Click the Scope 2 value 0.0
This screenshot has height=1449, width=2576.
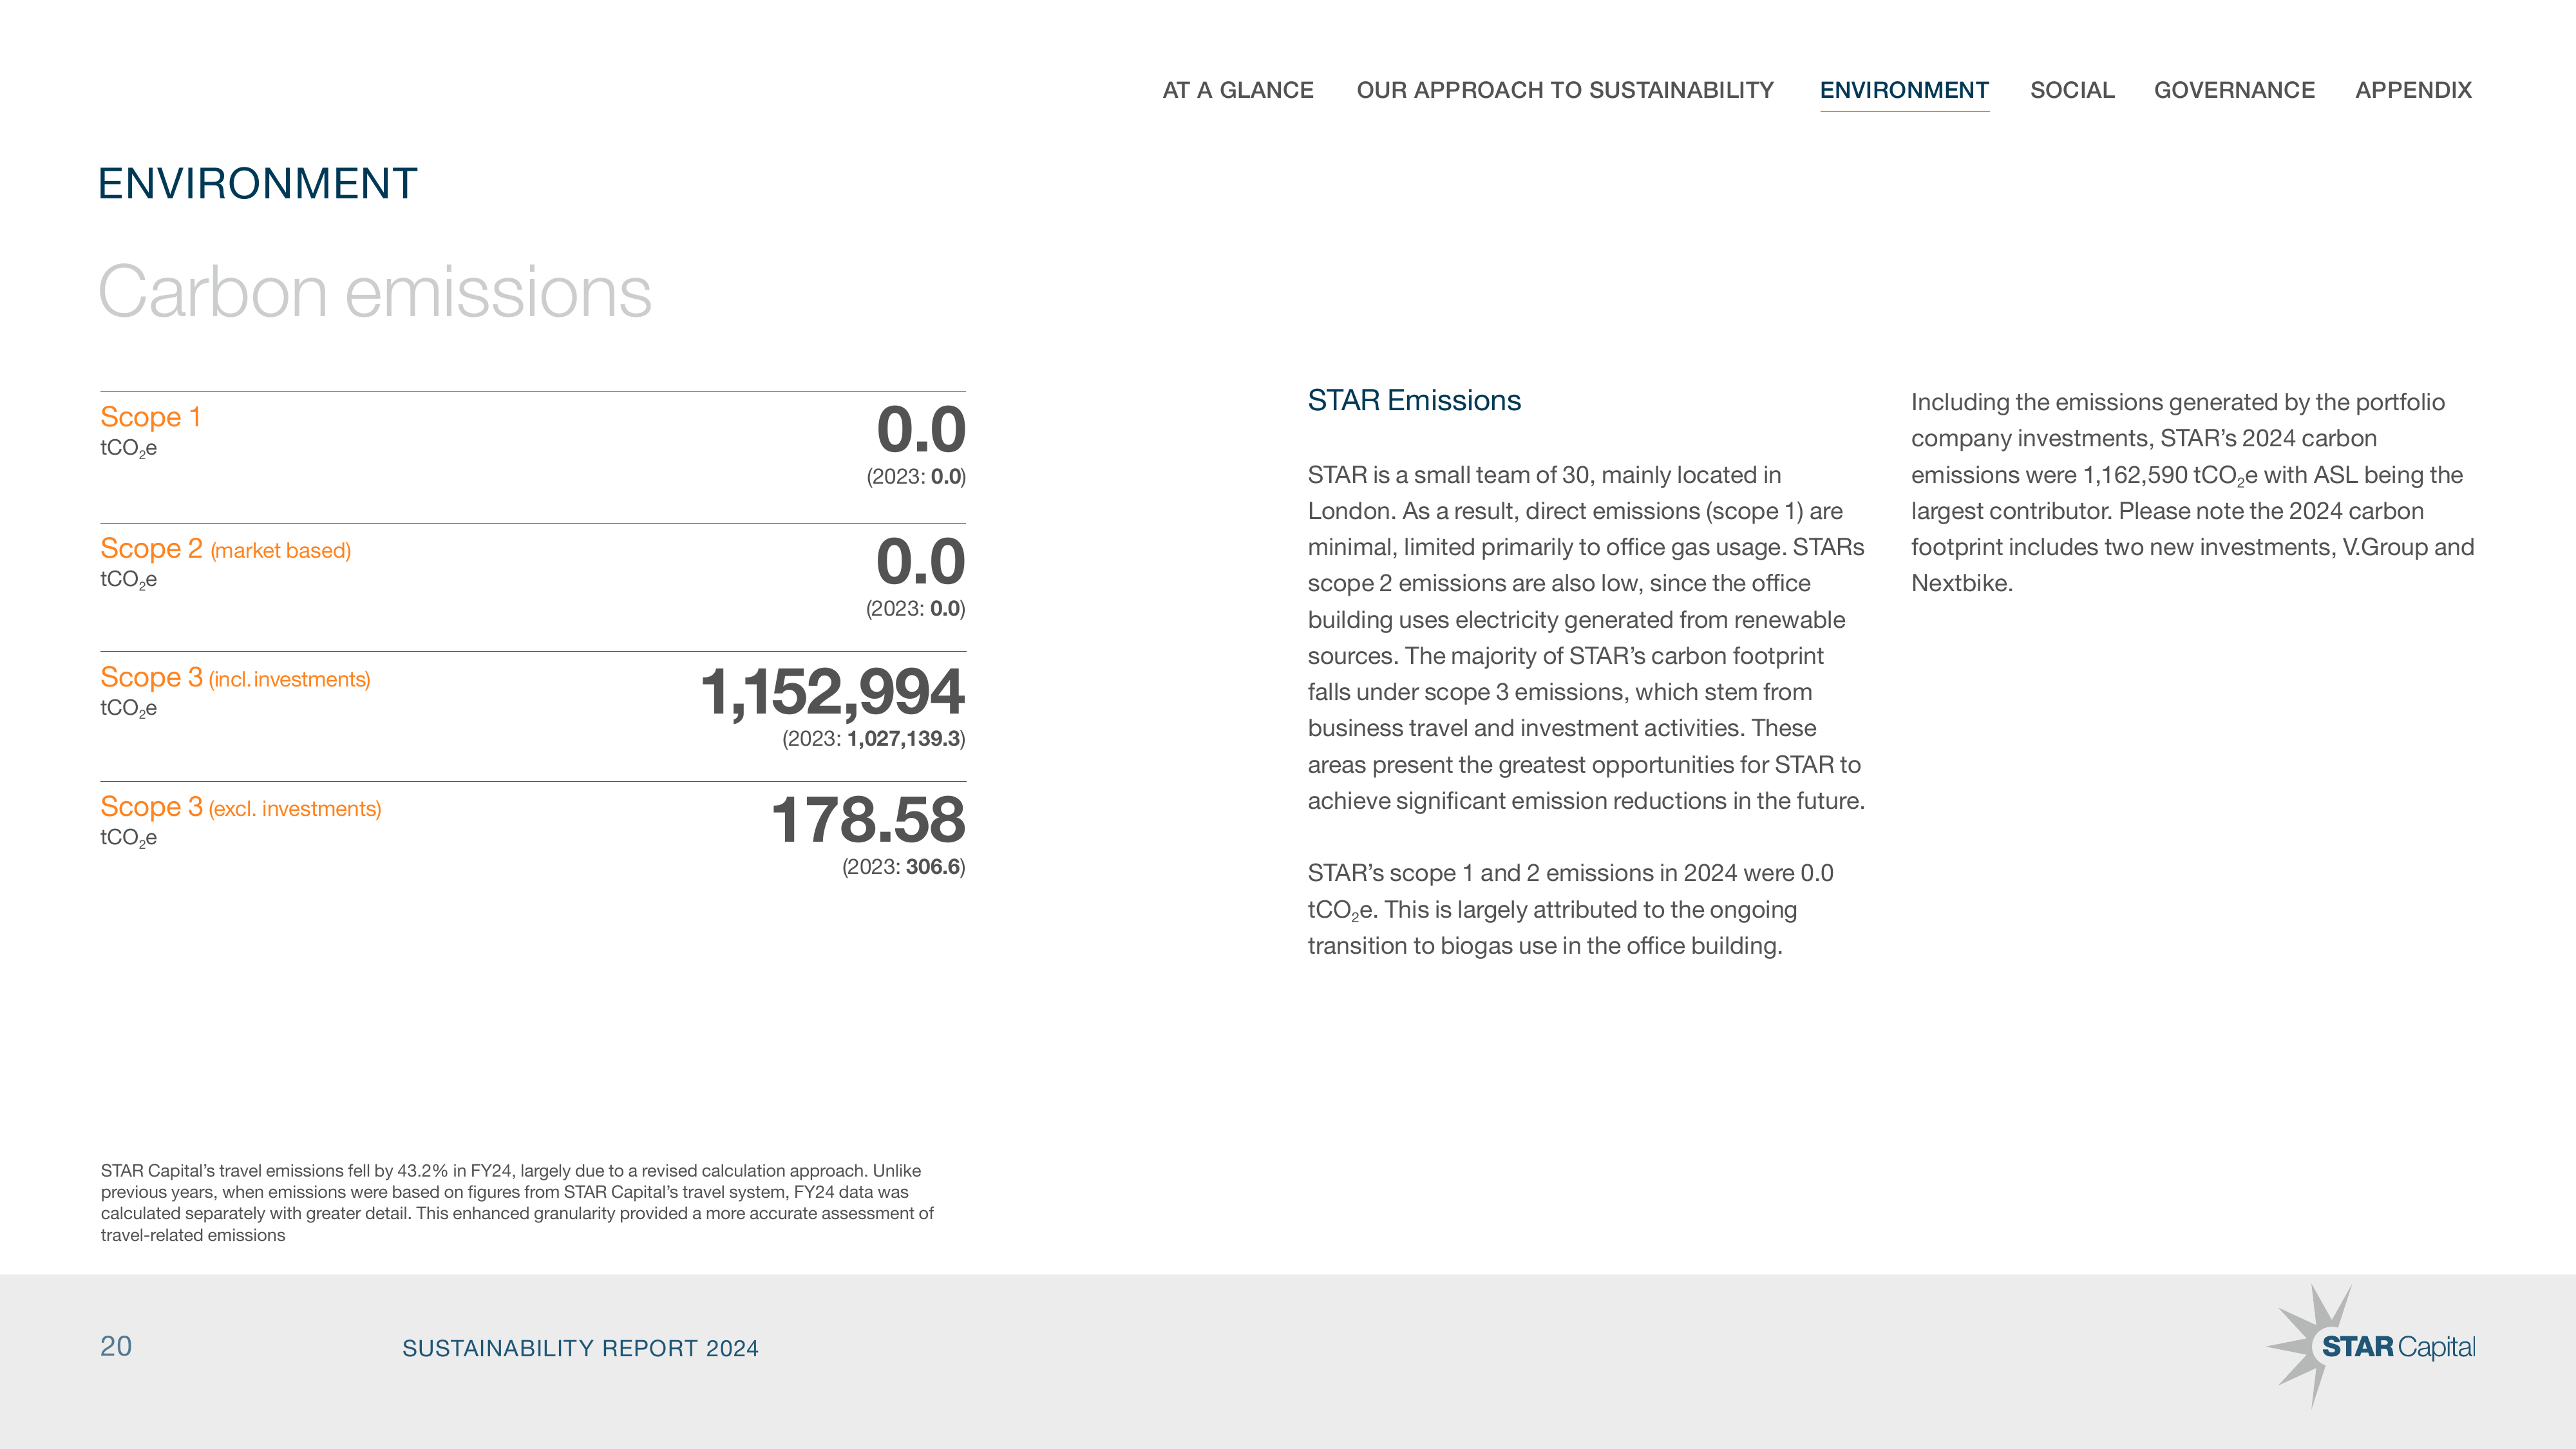tap(921, 562)
